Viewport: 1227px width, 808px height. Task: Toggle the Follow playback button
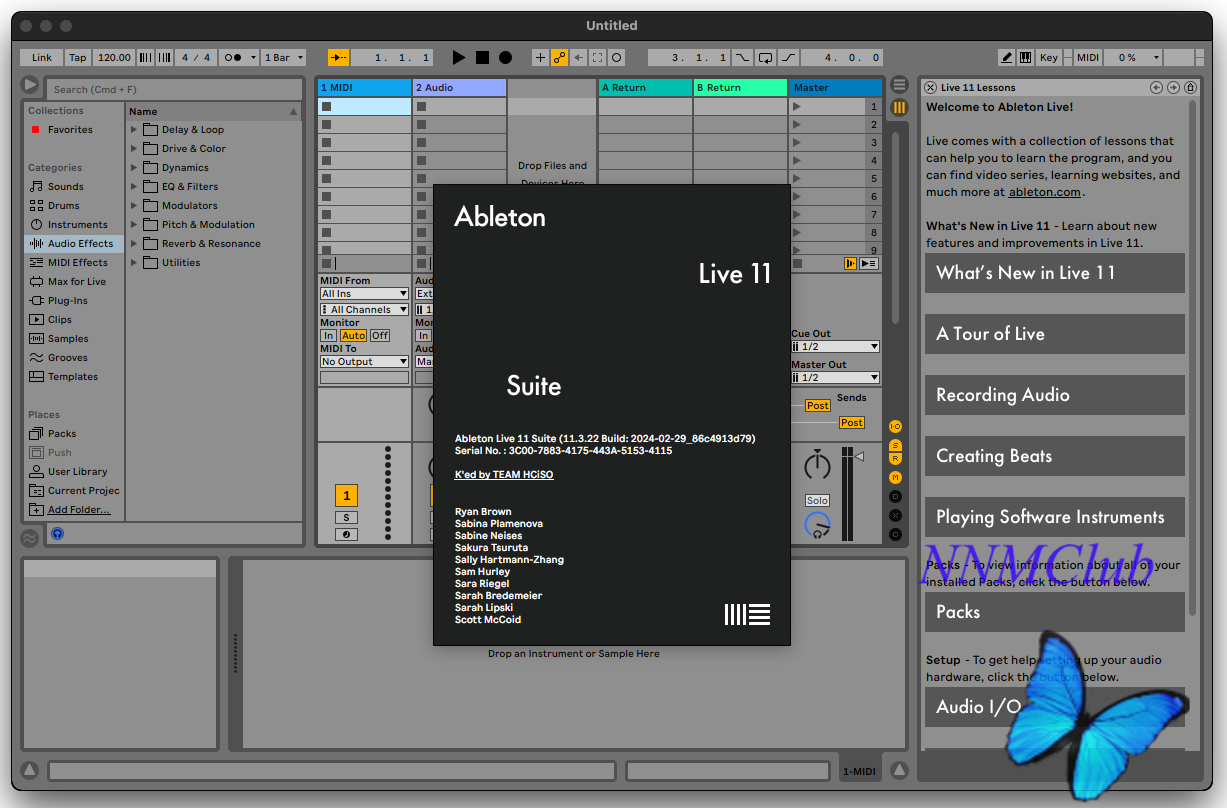tap(339, 58)
